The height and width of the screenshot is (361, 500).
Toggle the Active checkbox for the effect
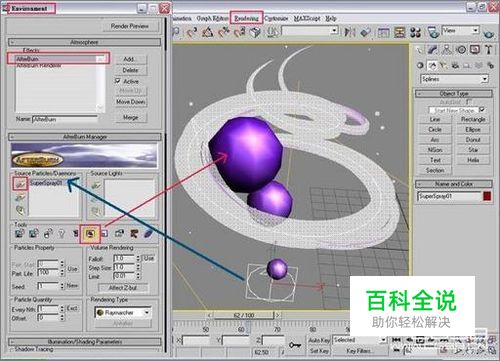point(118,81)
